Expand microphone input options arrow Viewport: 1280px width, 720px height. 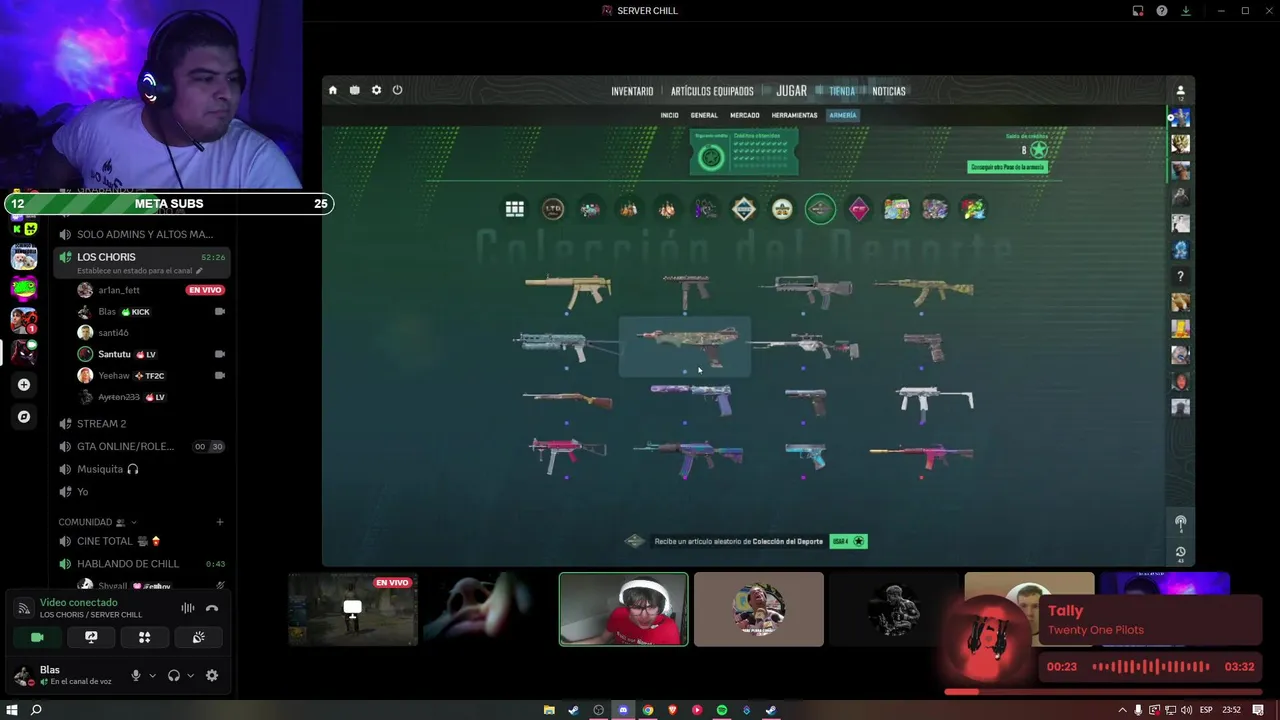[152, 676]
